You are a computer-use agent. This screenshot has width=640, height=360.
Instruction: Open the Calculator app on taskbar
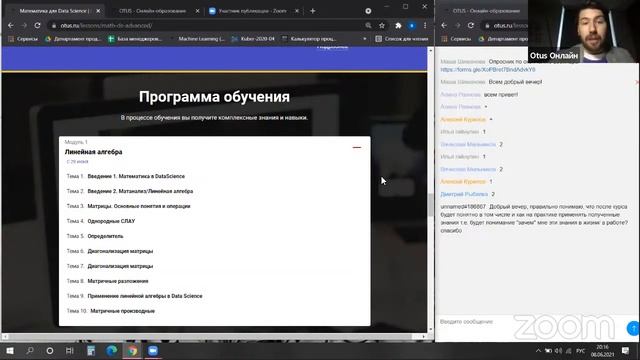(91, 351)
